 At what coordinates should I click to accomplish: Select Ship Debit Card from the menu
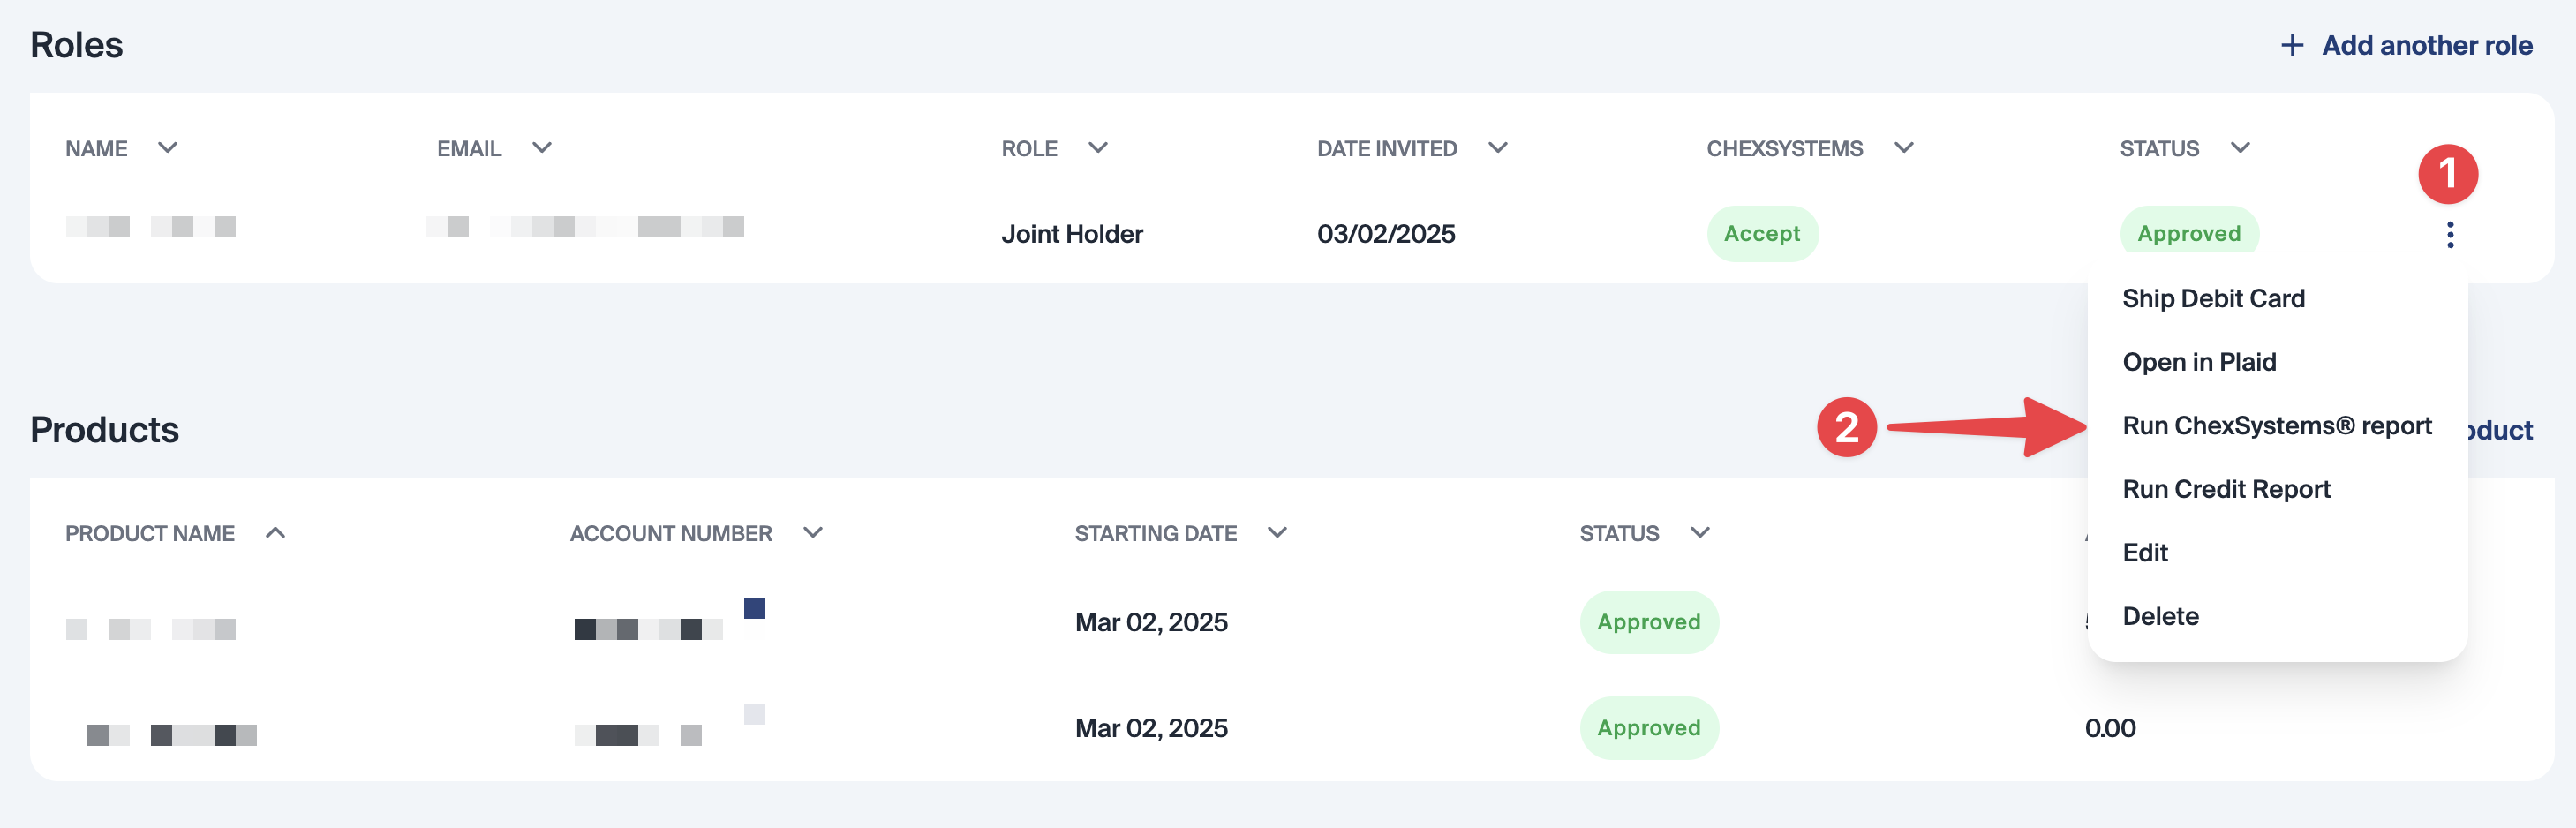pos(2213,299)
